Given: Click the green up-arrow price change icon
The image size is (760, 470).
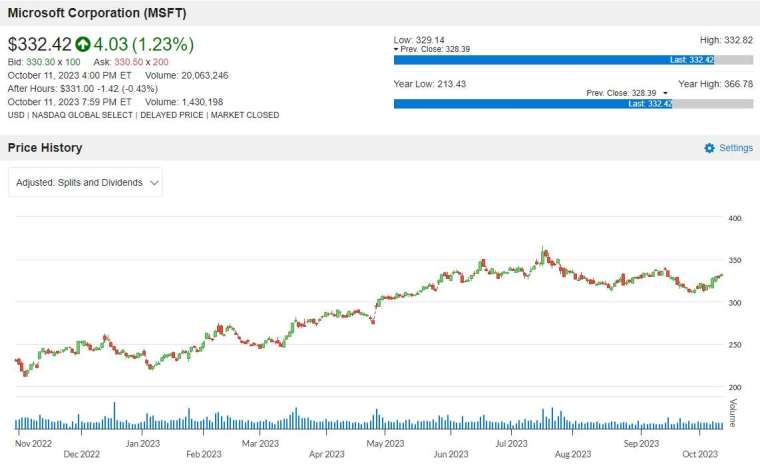Looking at the screenshot, I should [x=83, y=44].
